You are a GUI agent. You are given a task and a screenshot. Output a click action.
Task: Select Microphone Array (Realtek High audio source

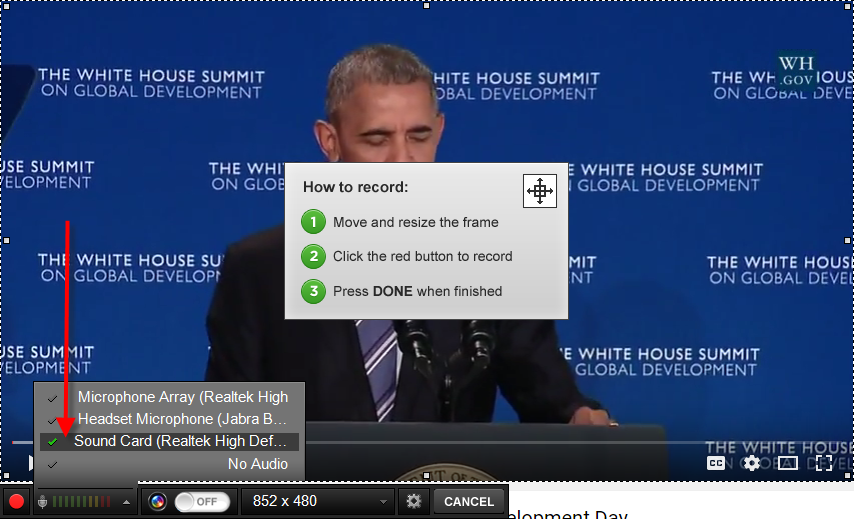[x=169, y=397]
